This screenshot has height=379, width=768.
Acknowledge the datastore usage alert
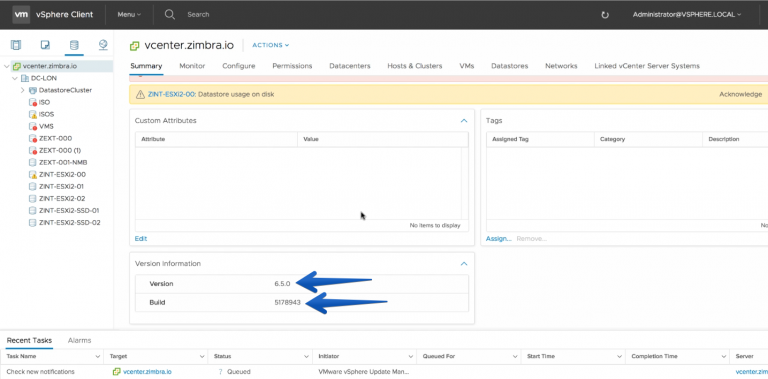(x=740, y=94)
